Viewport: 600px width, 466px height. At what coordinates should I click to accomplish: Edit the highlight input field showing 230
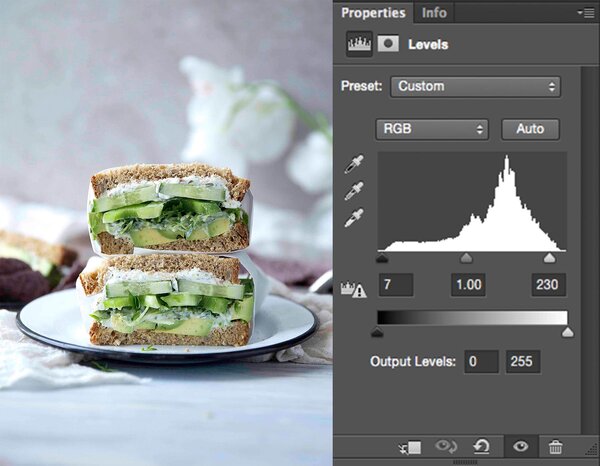click(548, 285)
